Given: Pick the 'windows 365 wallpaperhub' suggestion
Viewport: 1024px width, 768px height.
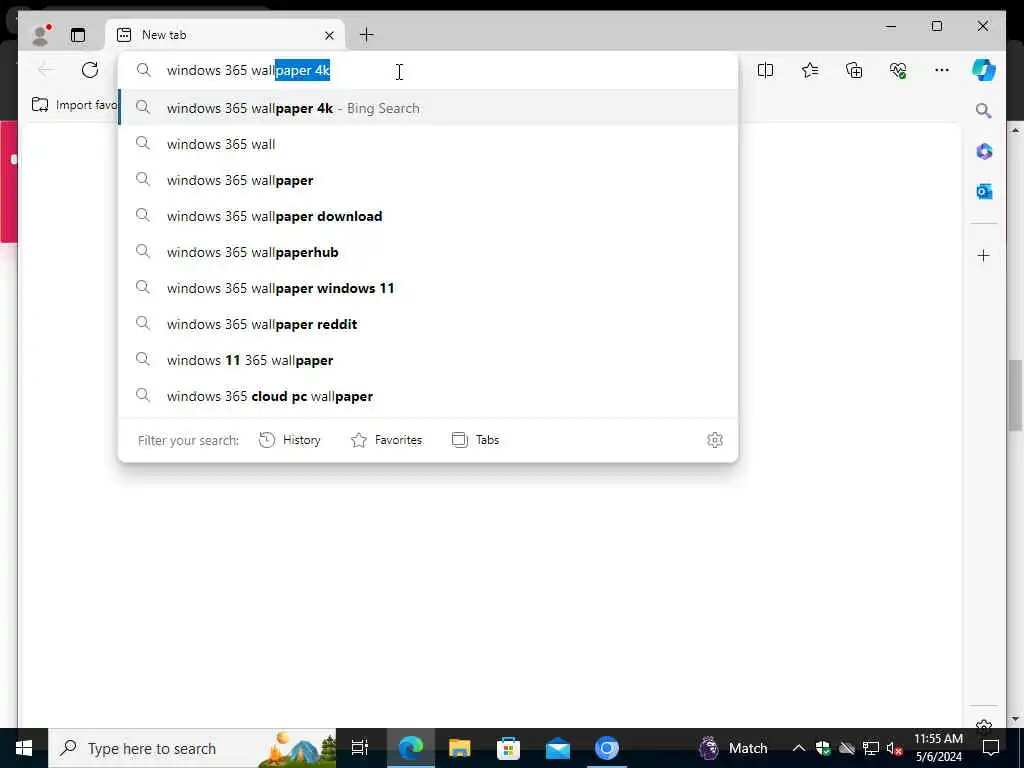Looking at the screenshot, I should (x=428, y=251).
